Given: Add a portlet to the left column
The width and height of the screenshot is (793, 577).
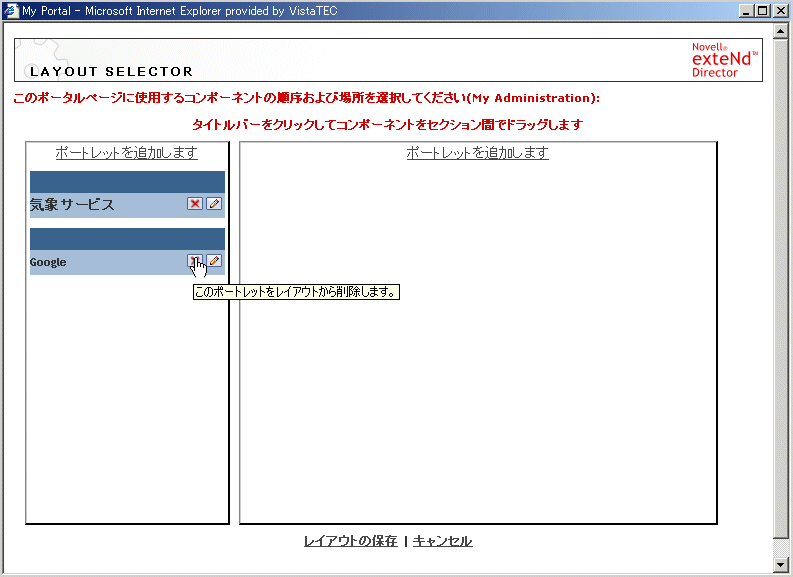Looking at the screenshot, I should tap(126, 152).
